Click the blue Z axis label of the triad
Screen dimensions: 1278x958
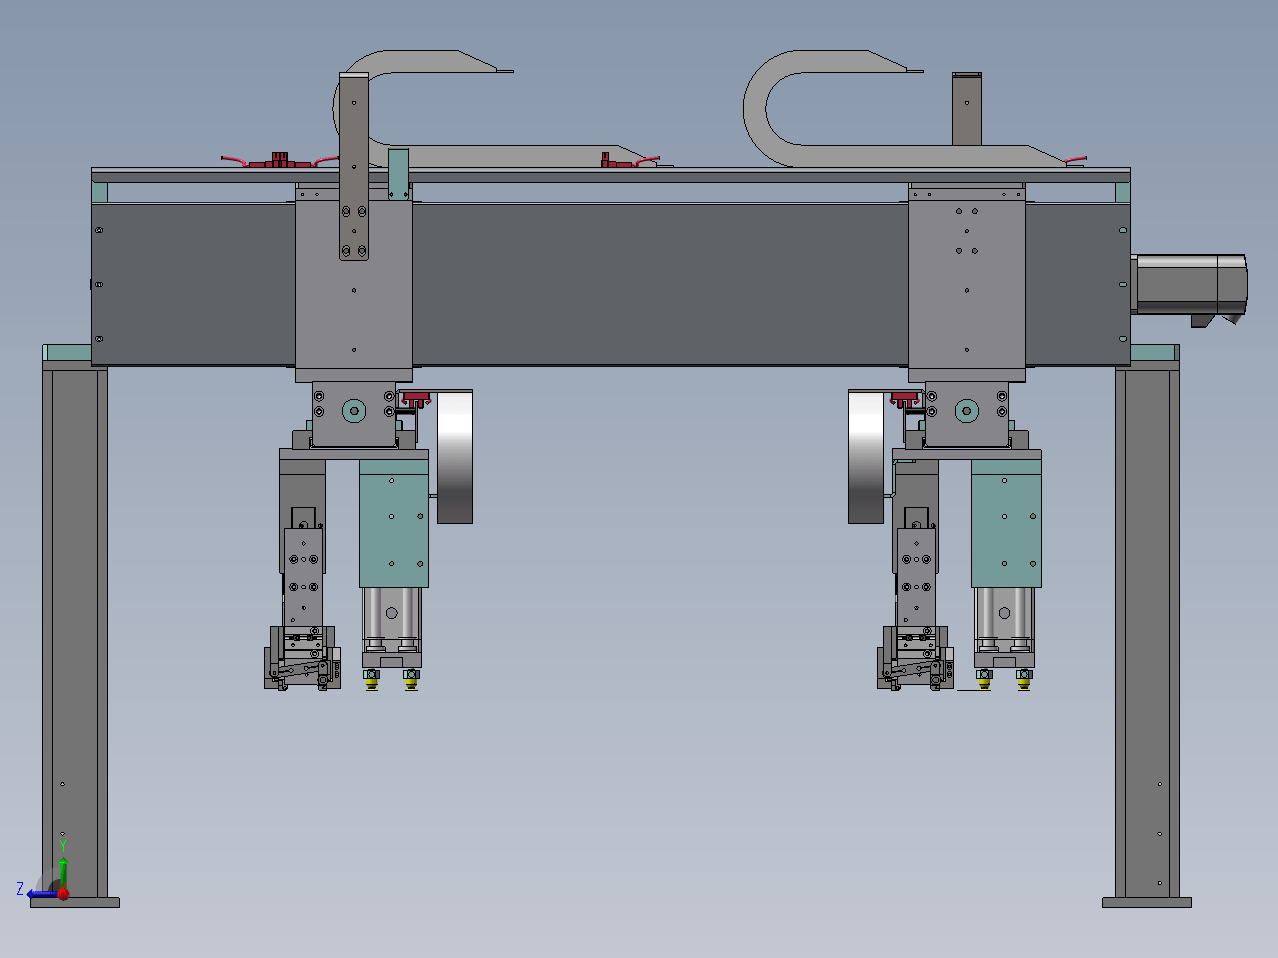(x=20, y=888)
